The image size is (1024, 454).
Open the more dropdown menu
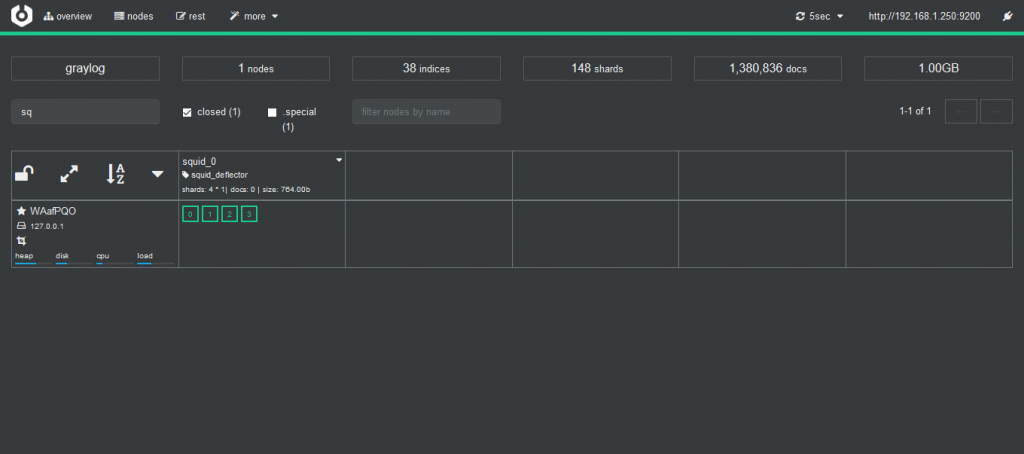click(x=254, y=16)
